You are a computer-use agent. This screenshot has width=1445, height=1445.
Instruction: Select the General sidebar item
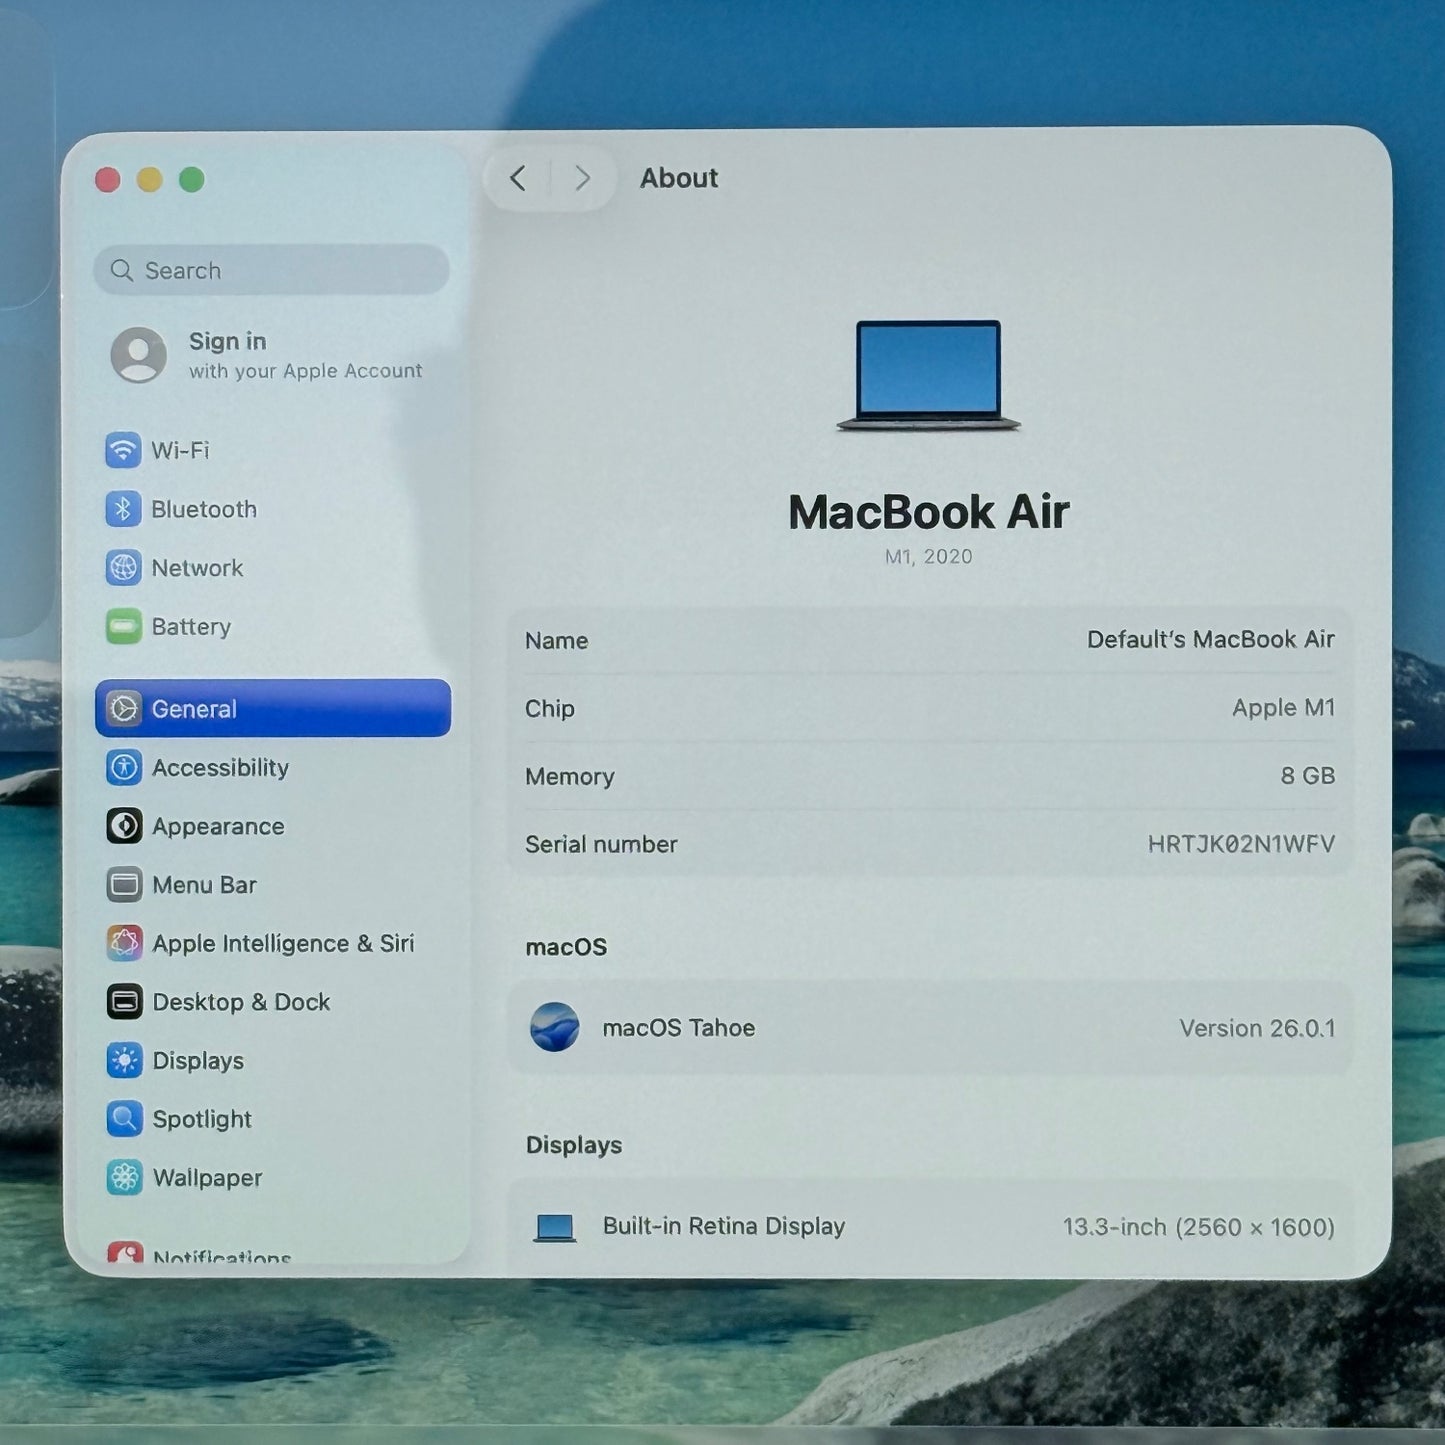pos(272,709)
